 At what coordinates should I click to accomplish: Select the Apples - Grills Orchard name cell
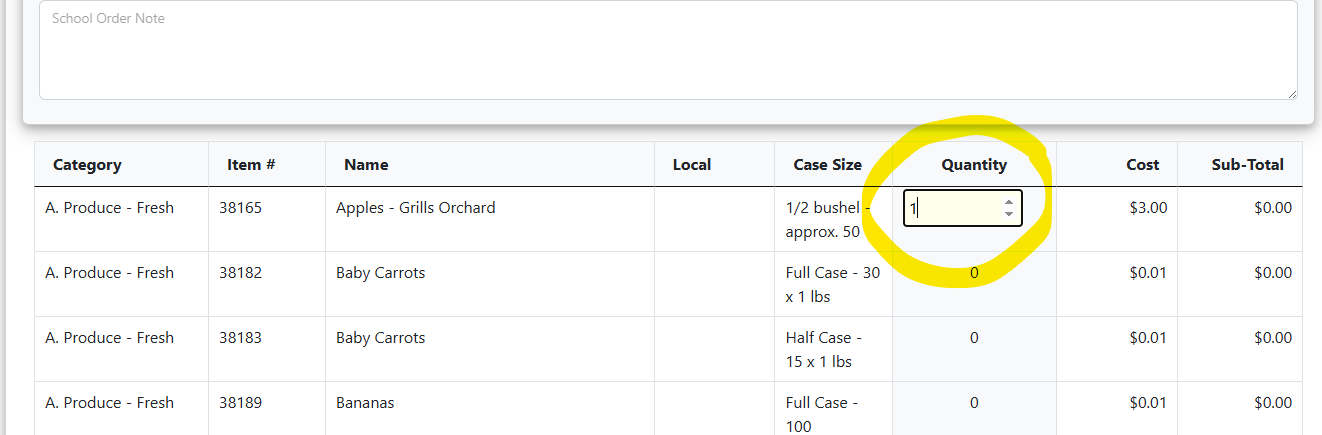coord(415,208)
